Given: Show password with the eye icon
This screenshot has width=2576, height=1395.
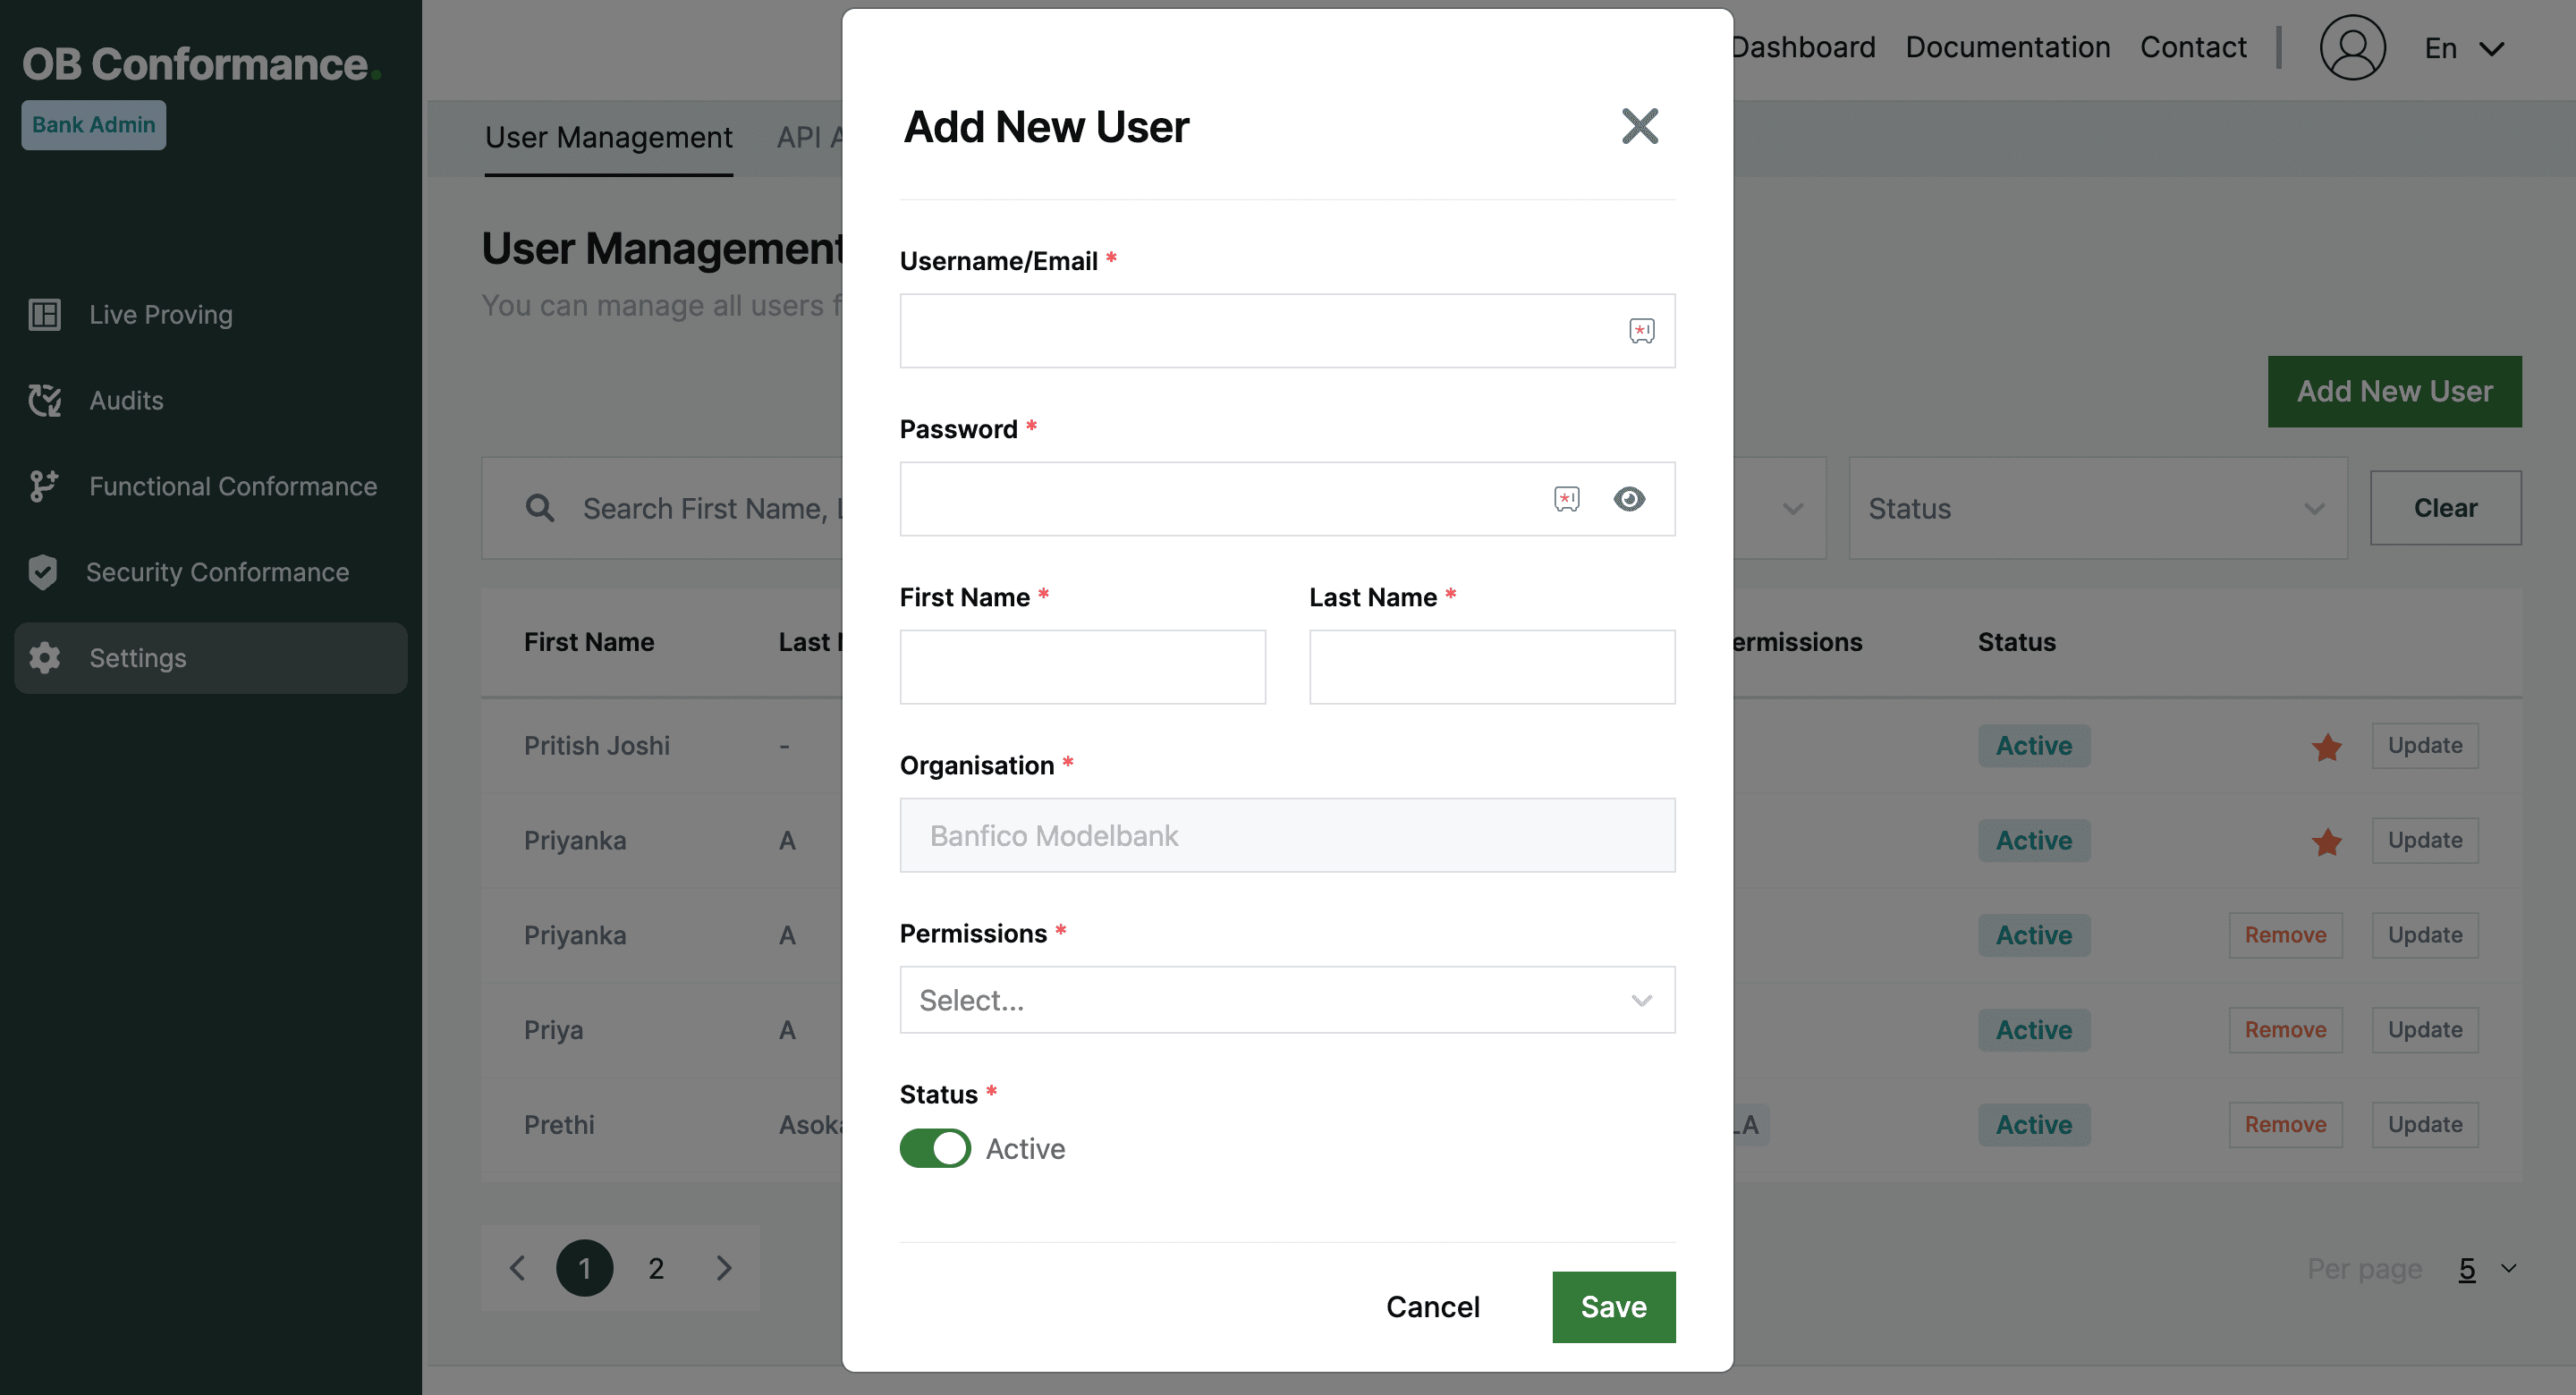Looking at the screenshot, I should (x=1629, y=499).
